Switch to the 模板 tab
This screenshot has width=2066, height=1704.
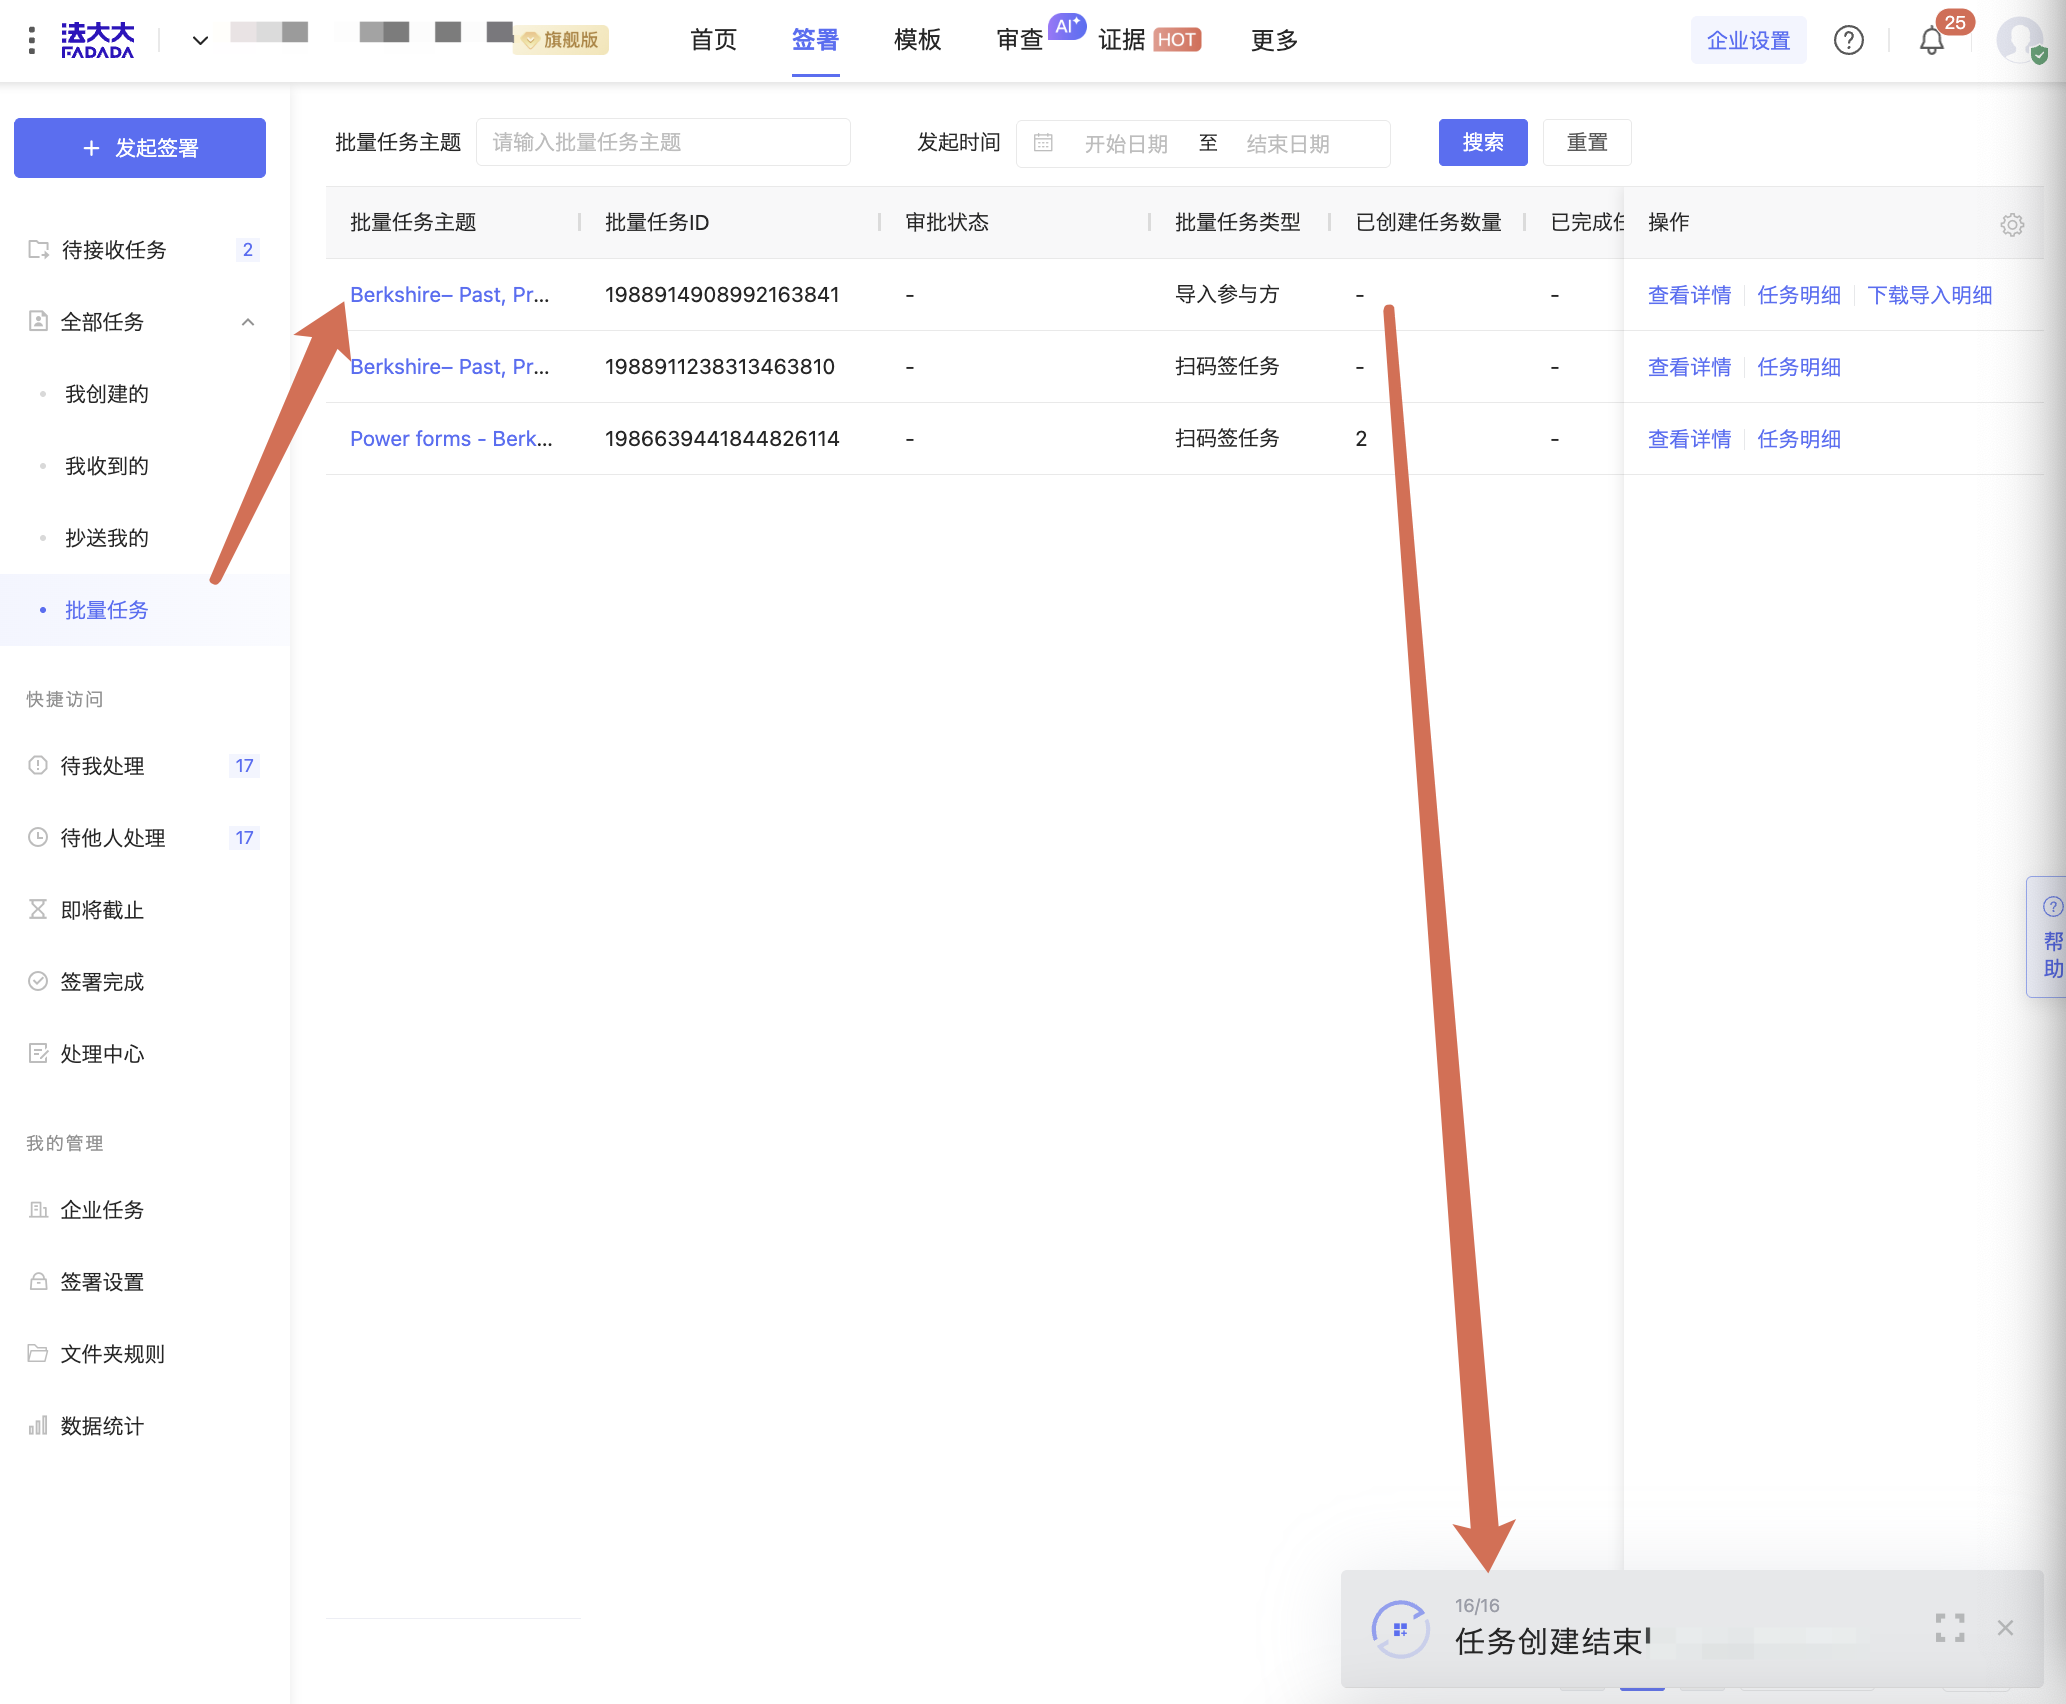[x=917, y=41]
